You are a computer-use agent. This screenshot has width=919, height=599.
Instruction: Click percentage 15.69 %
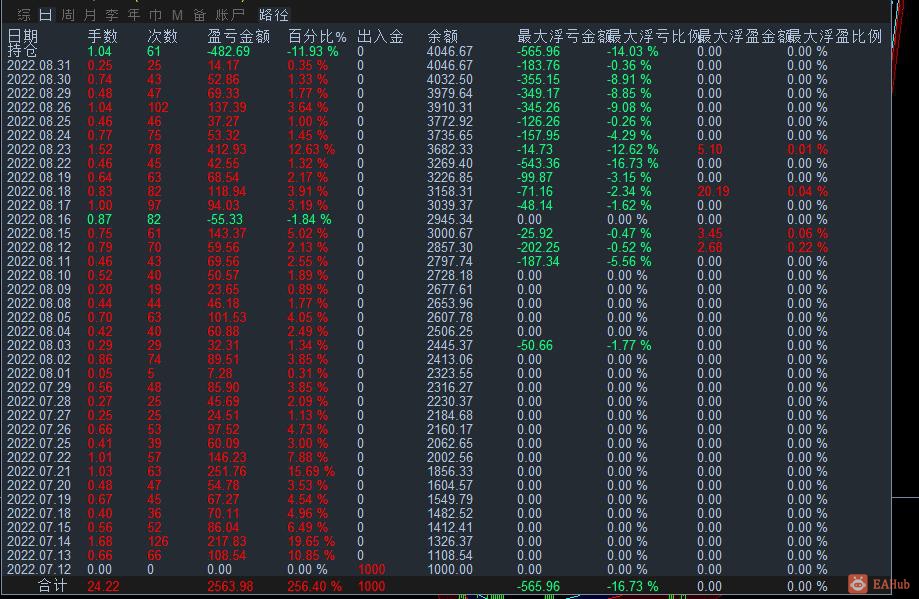pyautogui.click(x=311, y=471)
